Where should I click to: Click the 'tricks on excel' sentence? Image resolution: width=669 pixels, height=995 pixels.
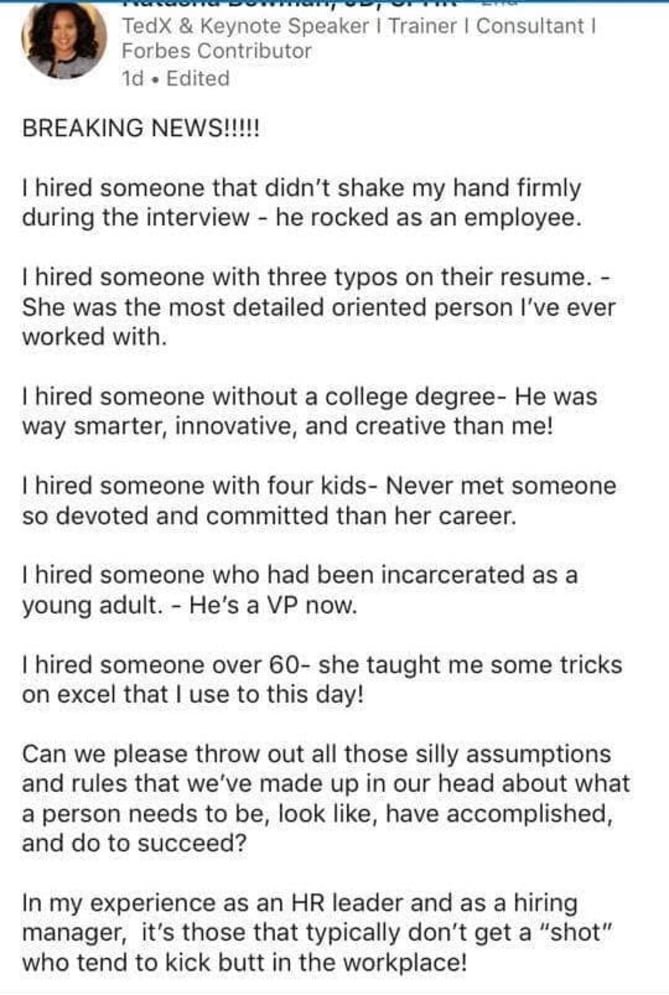(322, 679)
